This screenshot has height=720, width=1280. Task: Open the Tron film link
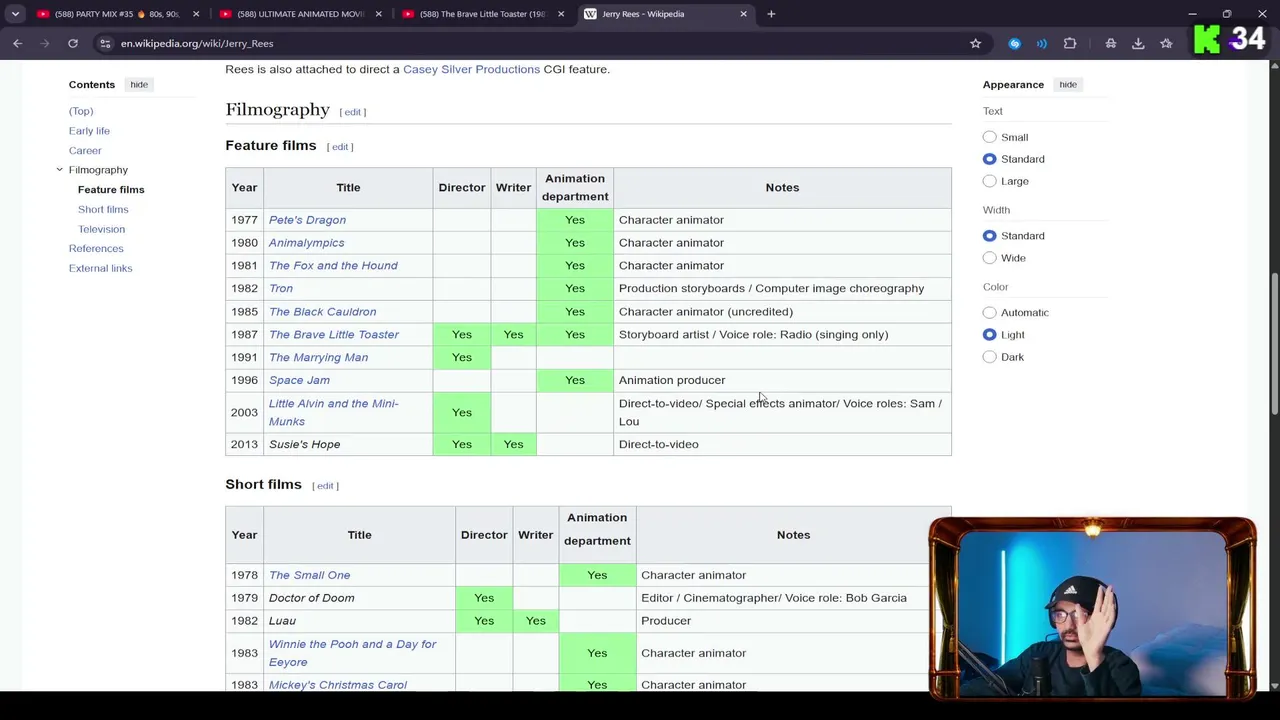pos(281,289)
